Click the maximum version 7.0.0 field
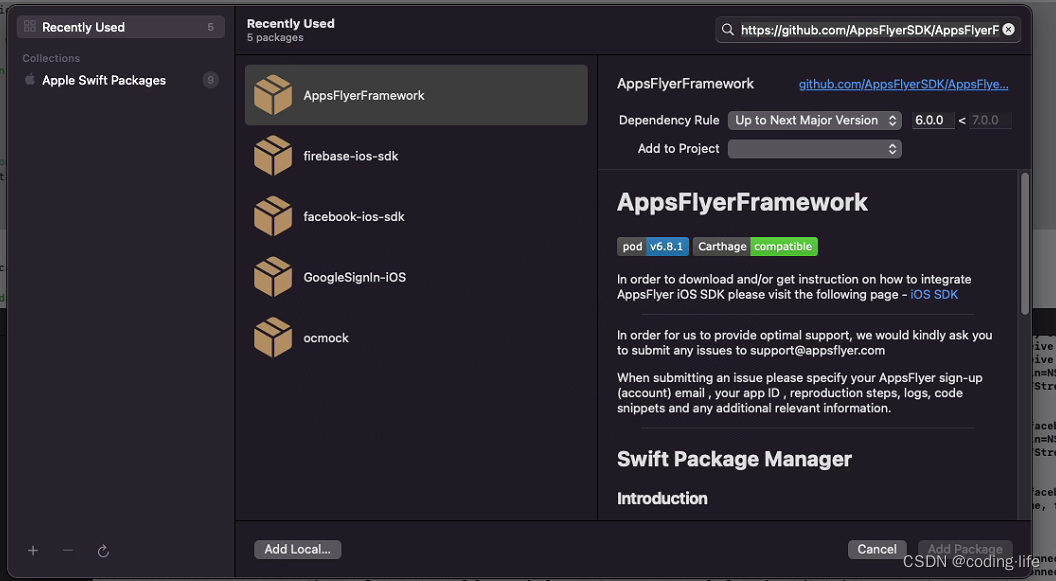This screenshot has height=581, width=1056. click(990, 121)
